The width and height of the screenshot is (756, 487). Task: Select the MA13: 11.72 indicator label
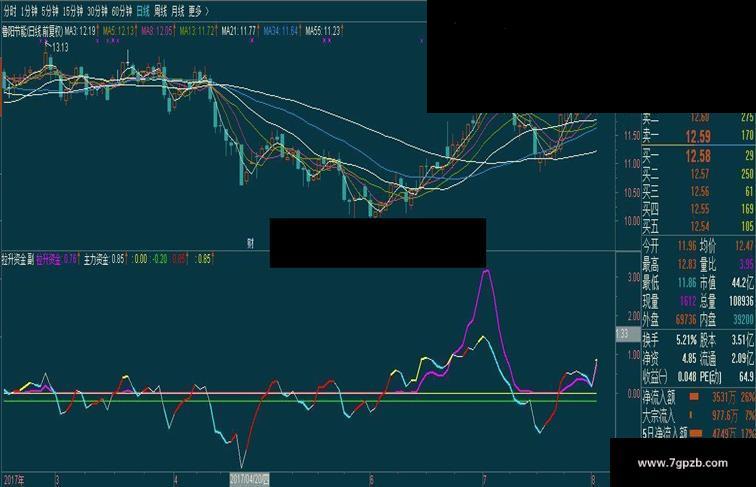click(198, 31)
